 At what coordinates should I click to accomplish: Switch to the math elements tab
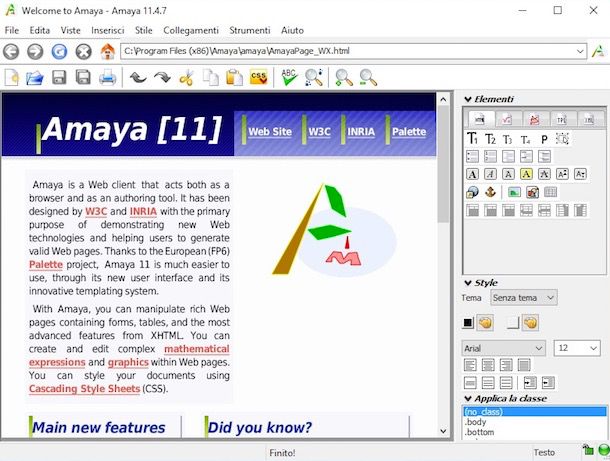(507, 119)
